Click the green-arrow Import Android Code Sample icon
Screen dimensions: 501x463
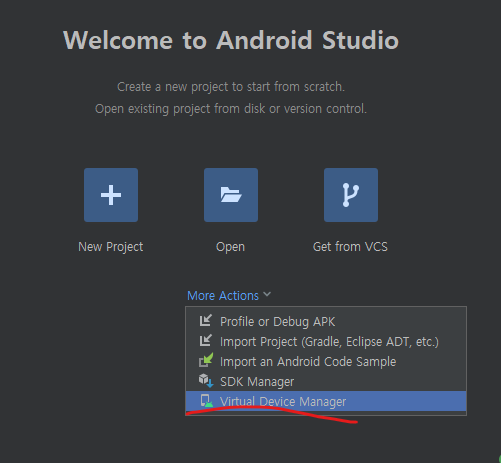point(206,361)
